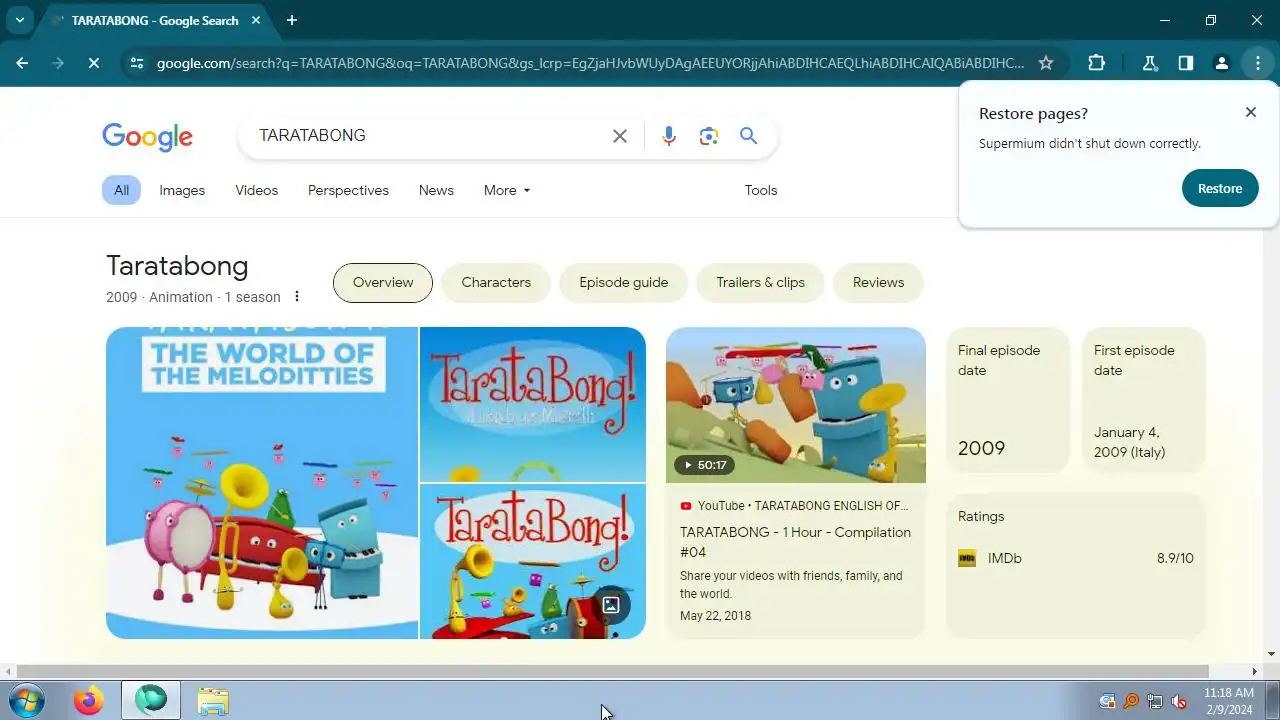Select the Overview chip
The image size is (1280, 720).
tap(383, 282)
